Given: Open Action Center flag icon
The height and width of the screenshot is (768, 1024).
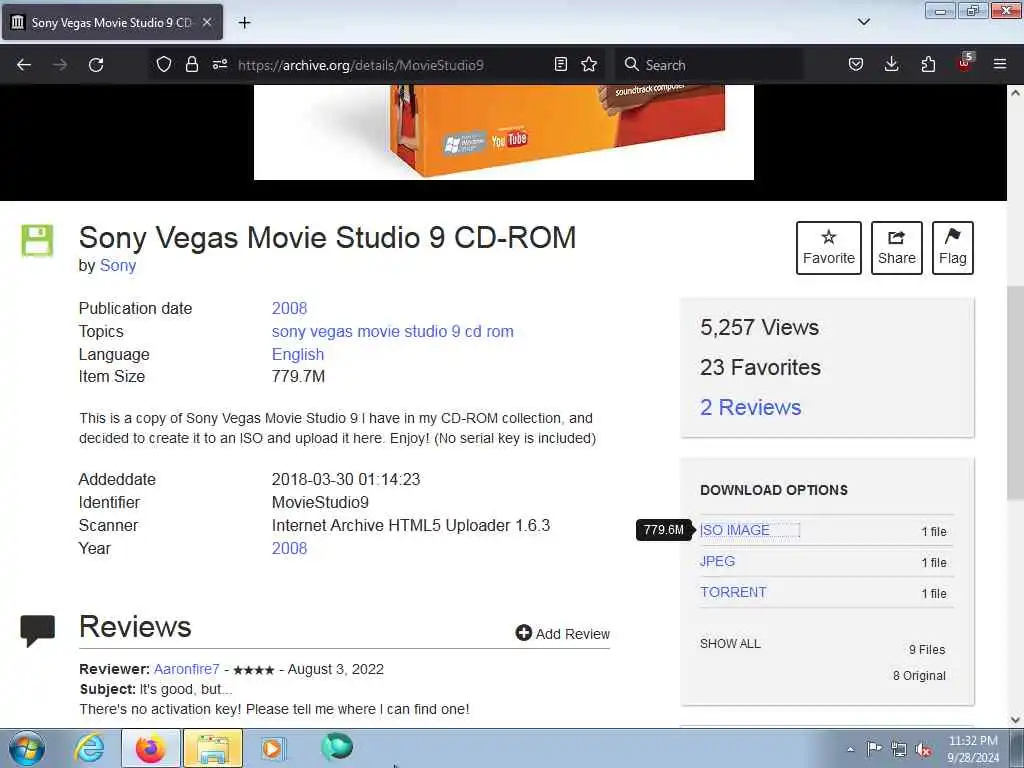Looking at the screenshot, I should 874,748.
